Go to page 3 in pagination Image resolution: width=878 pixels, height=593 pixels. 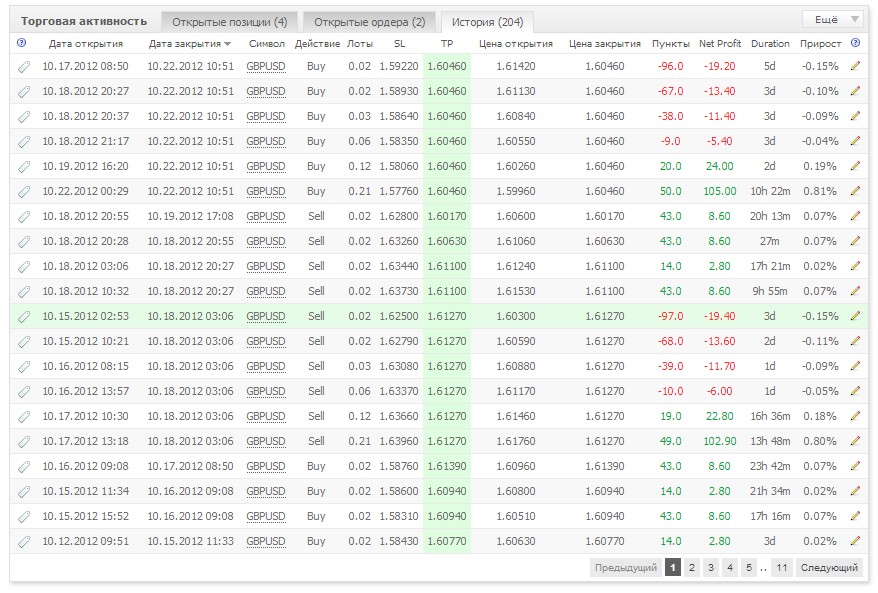[x=711, y=567]
